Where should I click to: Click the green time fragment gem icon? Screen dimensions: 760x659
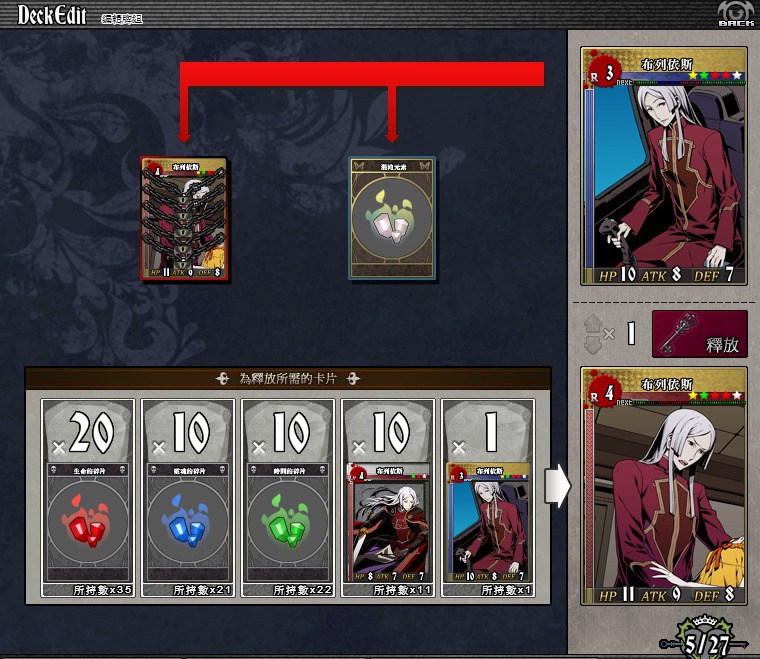[x=288, y=522]
